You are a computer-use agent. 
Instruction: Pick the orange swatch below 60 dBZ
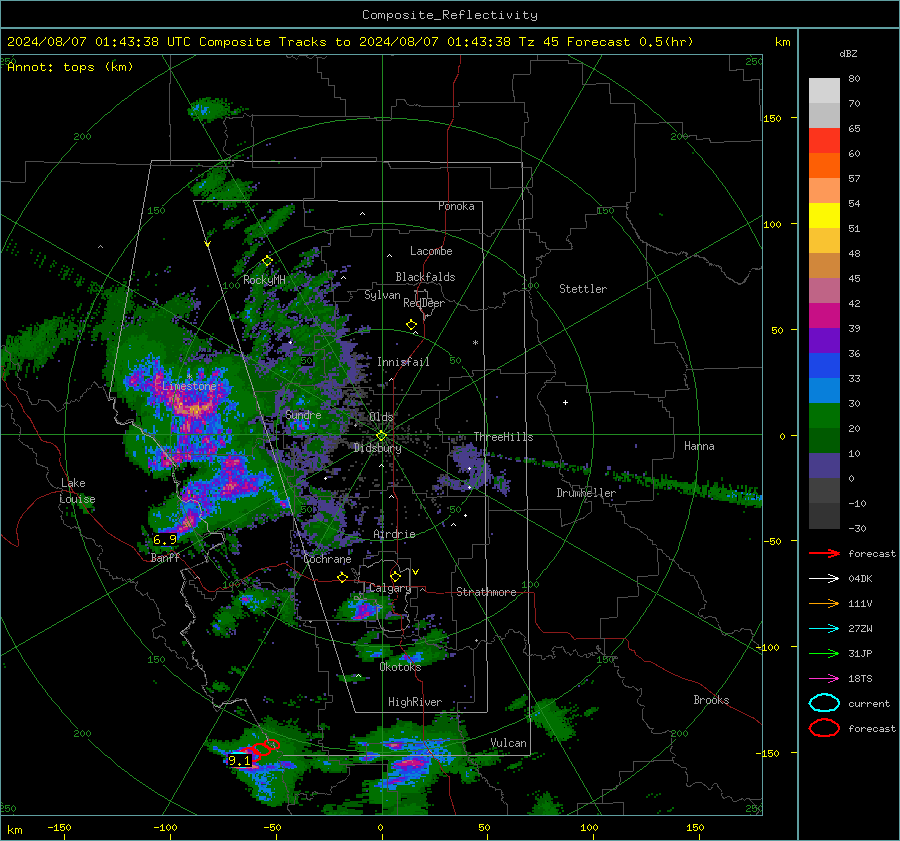824,166
